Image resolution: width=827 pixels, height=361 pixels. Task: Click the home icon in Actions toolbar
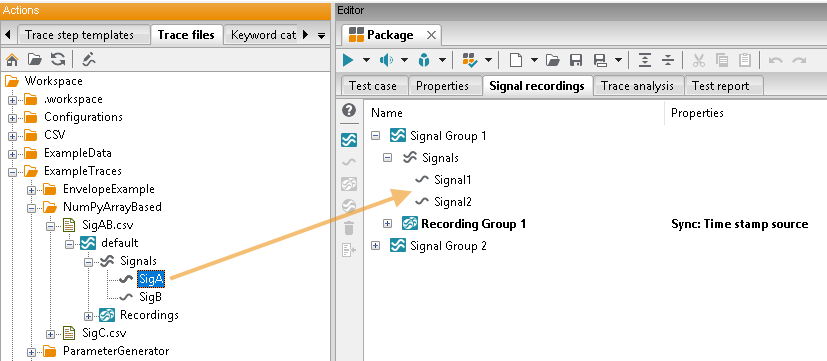pyautogui.click(x=12, y=59)
